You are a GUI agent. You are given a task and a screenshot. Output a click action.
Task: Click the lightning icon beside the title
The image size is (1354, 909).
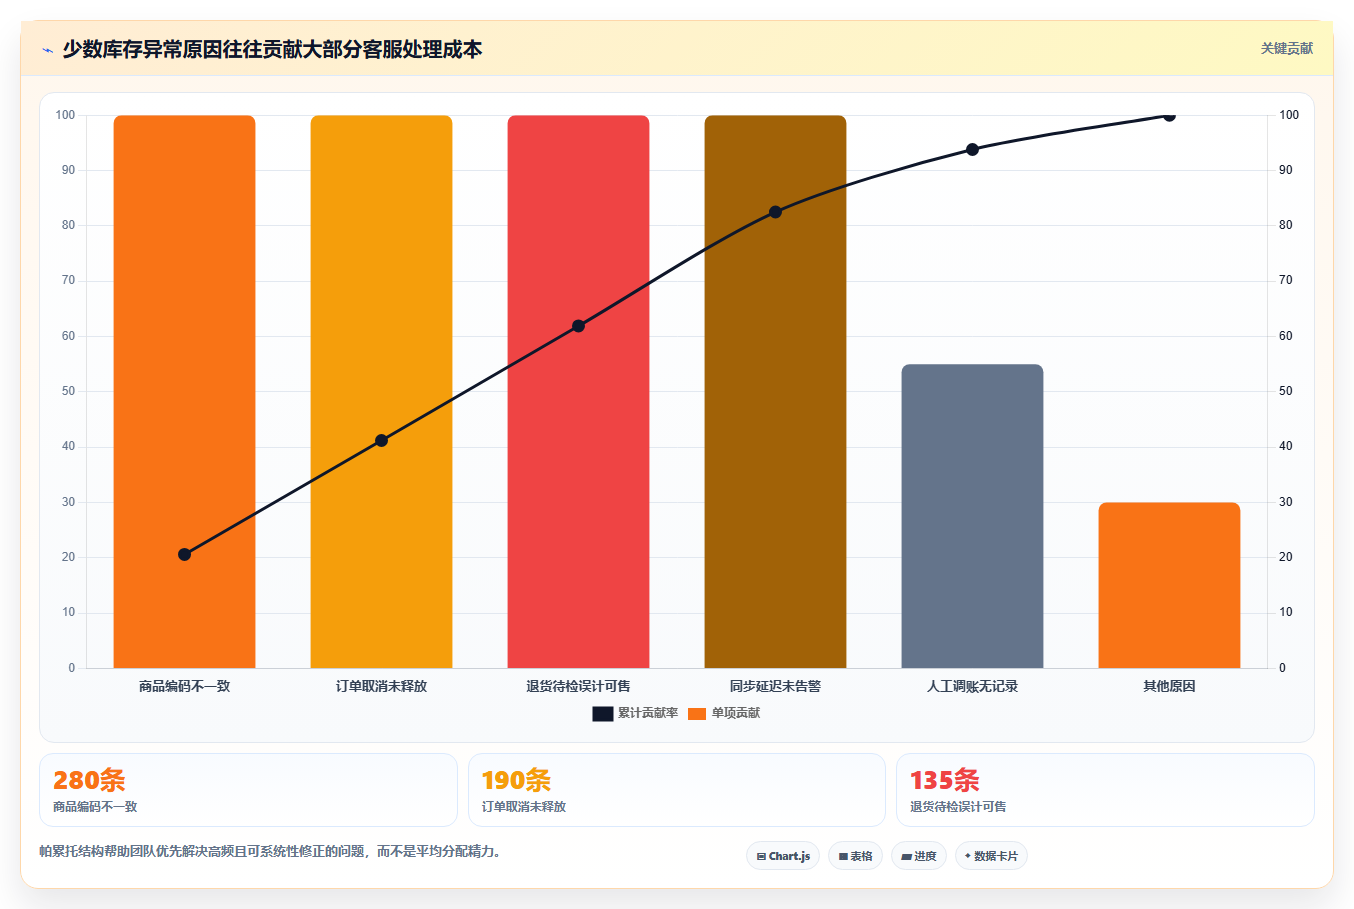coord(47,50)
